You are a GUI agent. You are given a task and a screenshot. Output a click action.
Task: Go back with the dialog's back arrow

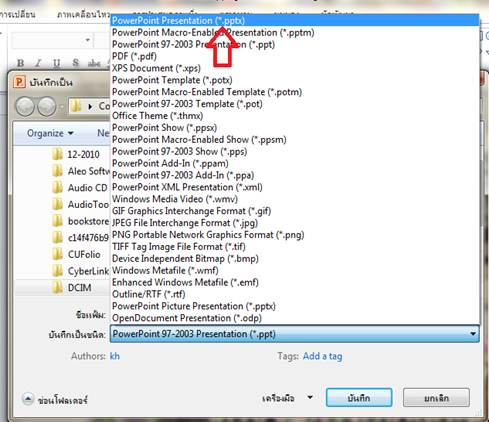point(25,107)
